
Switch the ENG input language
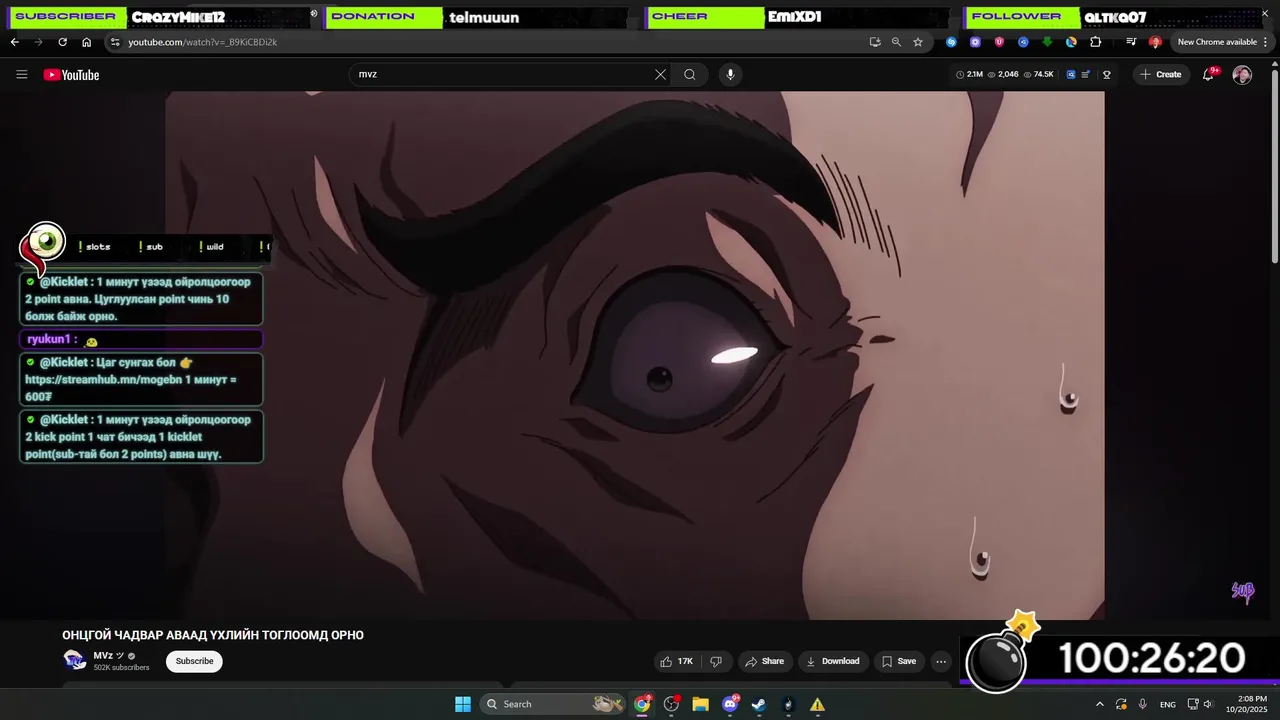click(x=1168, y=704)
